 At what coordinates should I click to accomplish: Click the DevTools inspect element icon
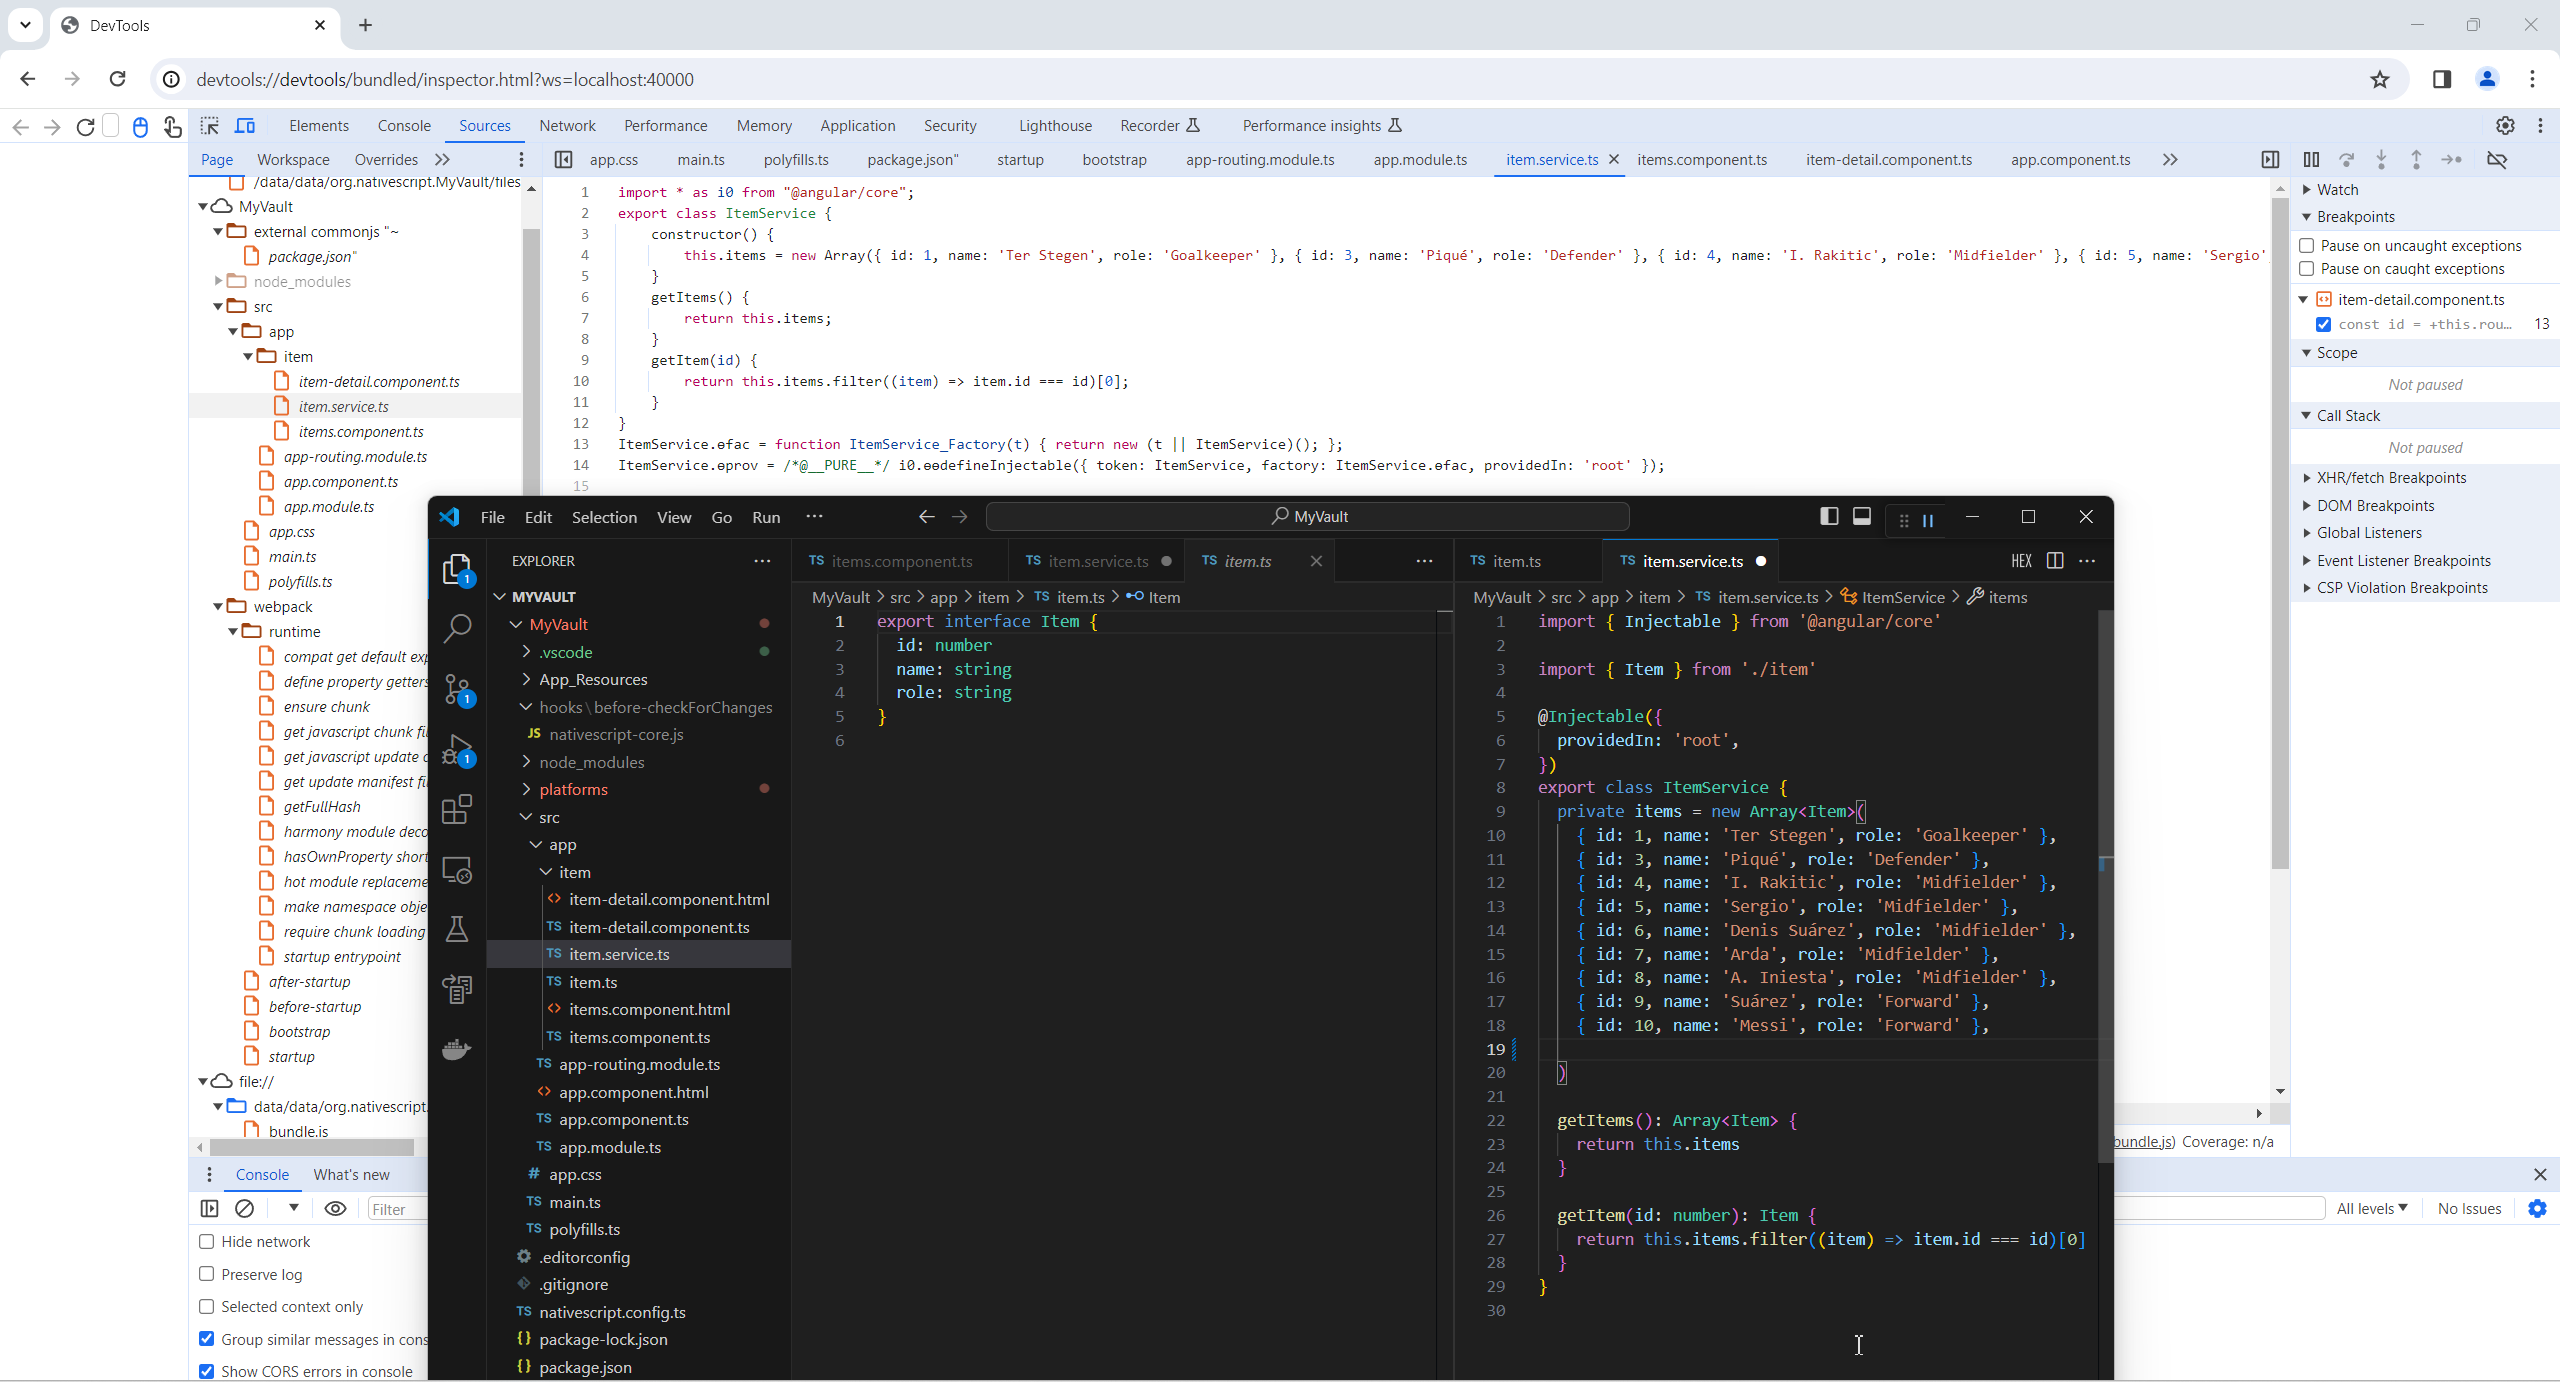tap(209, 126)
